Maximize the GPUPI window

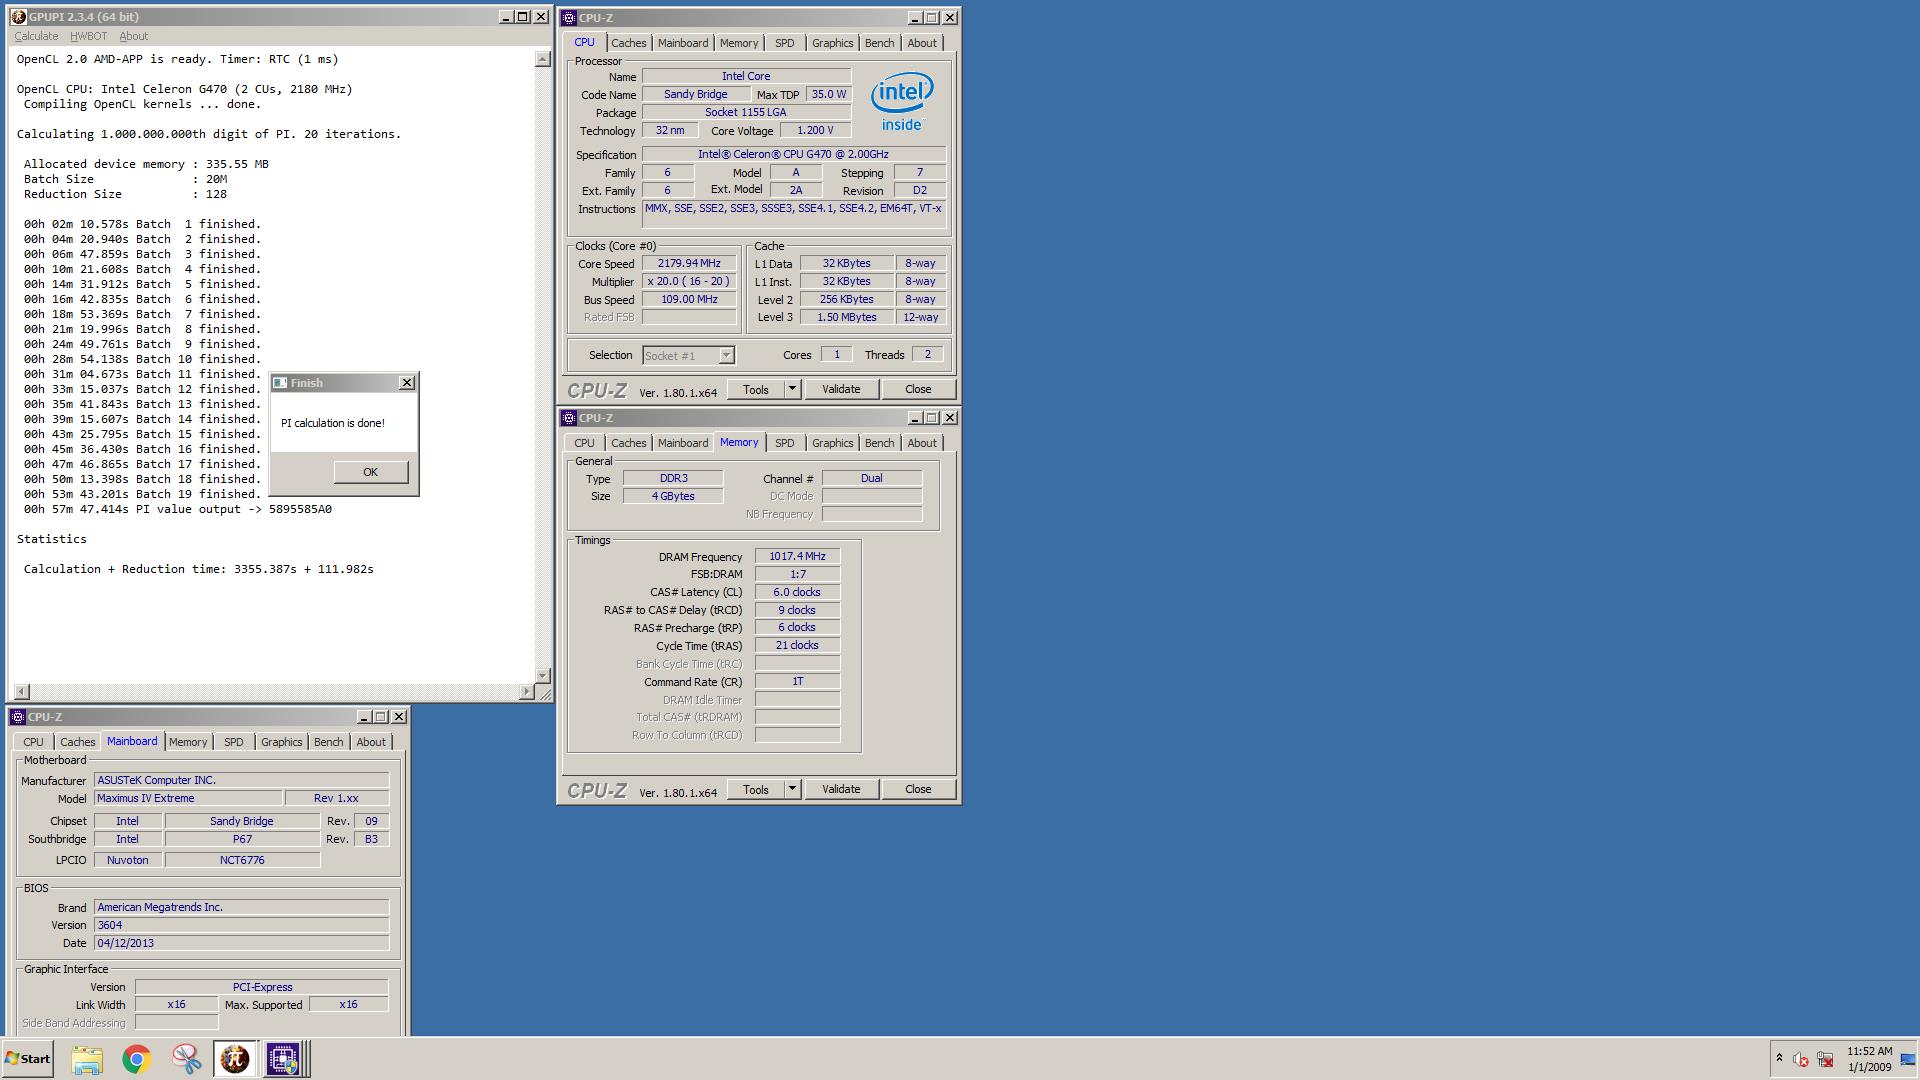coord(522,17)
